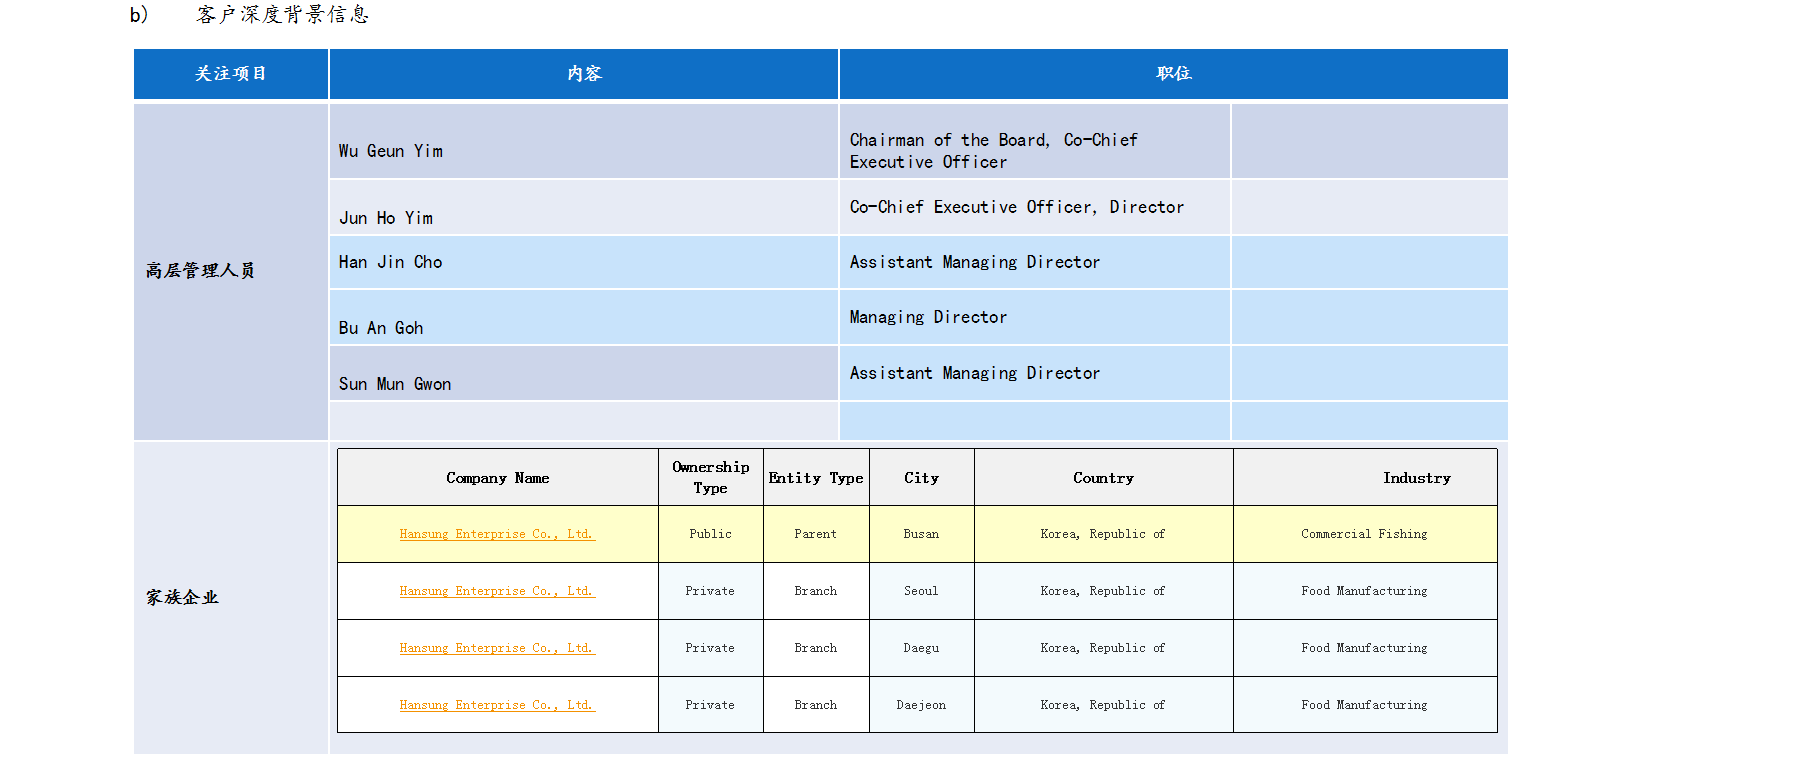Select the name Sun Mun Gwon

395,384
